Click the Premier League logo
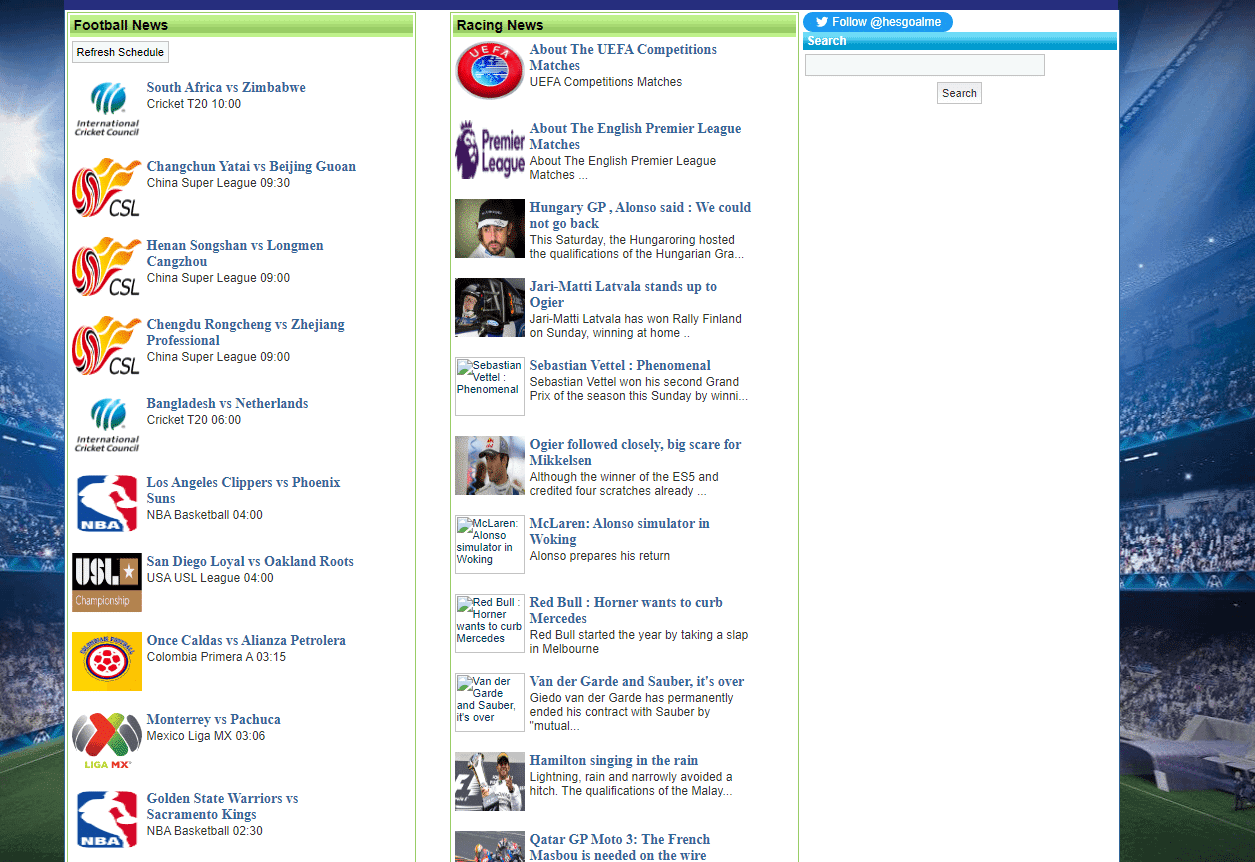This screenshot has width=1255, height=862. coord(490,149)
